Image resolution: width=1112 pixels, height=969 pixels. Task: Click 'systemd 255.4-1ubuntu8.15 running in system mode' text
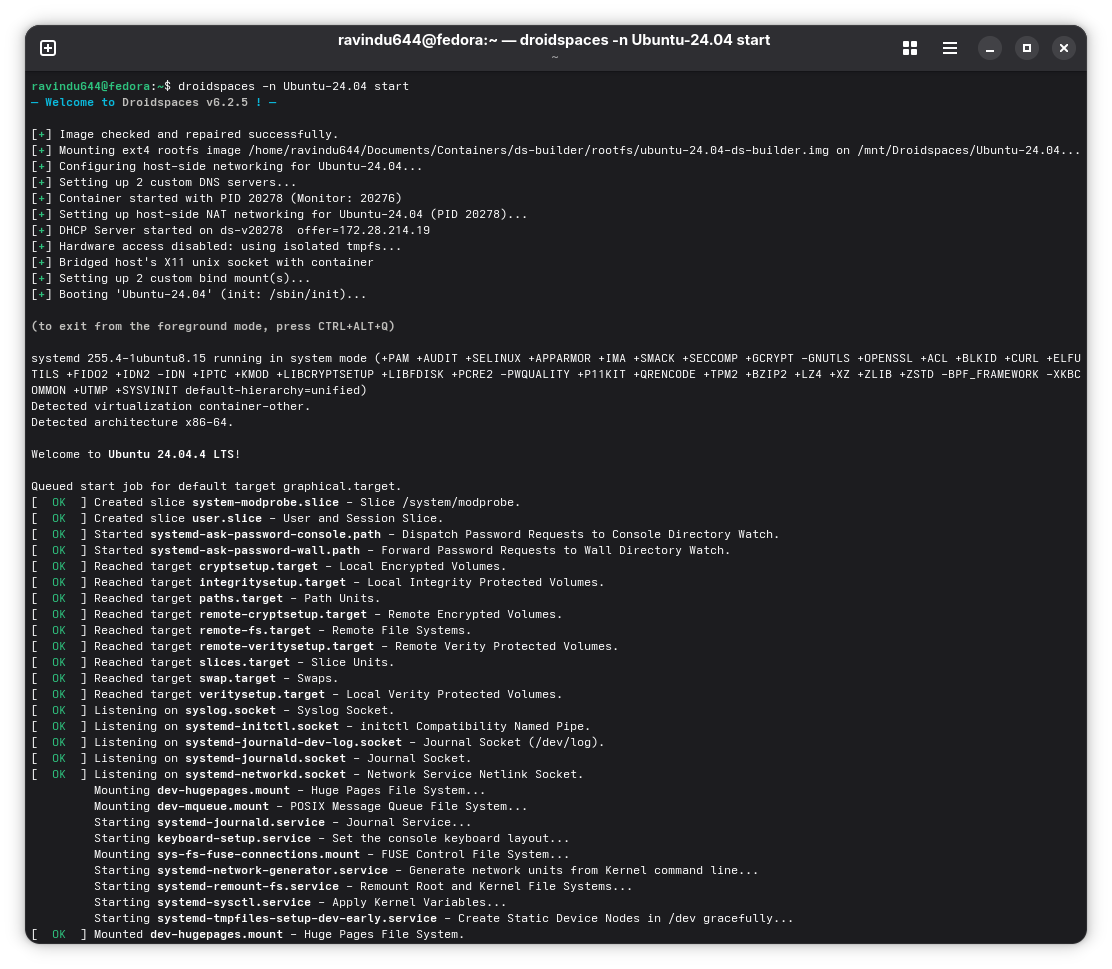tap(199, 359)
